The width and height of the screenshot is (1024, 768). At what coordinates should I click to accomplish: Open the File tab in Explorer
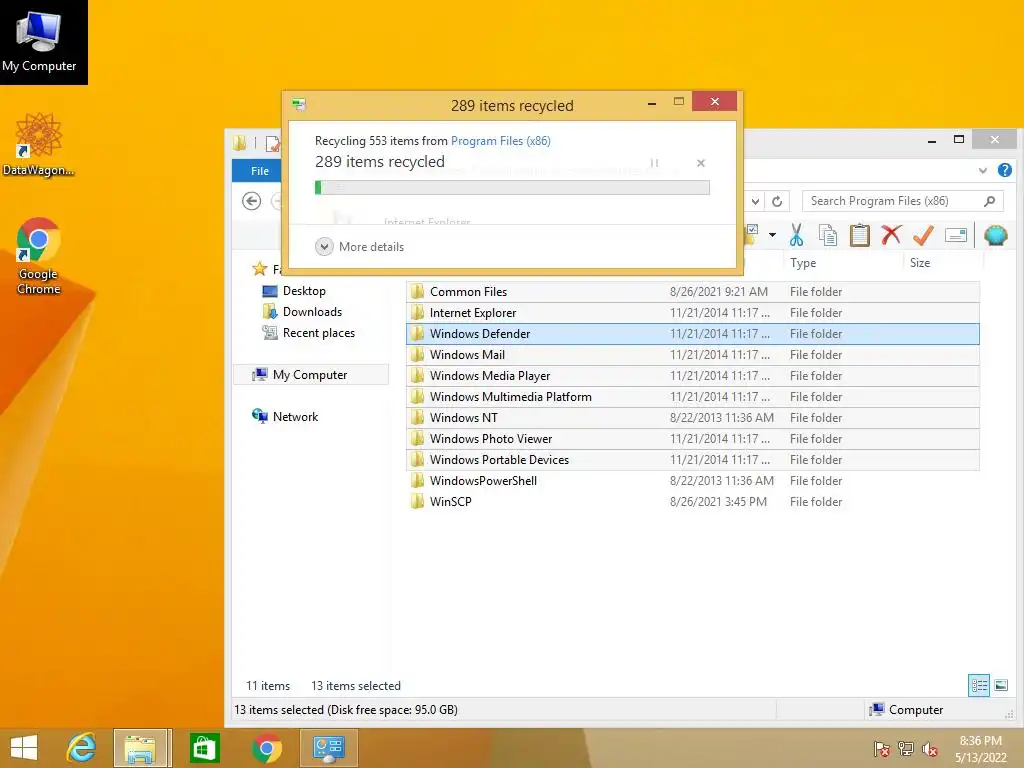point(259,170)
